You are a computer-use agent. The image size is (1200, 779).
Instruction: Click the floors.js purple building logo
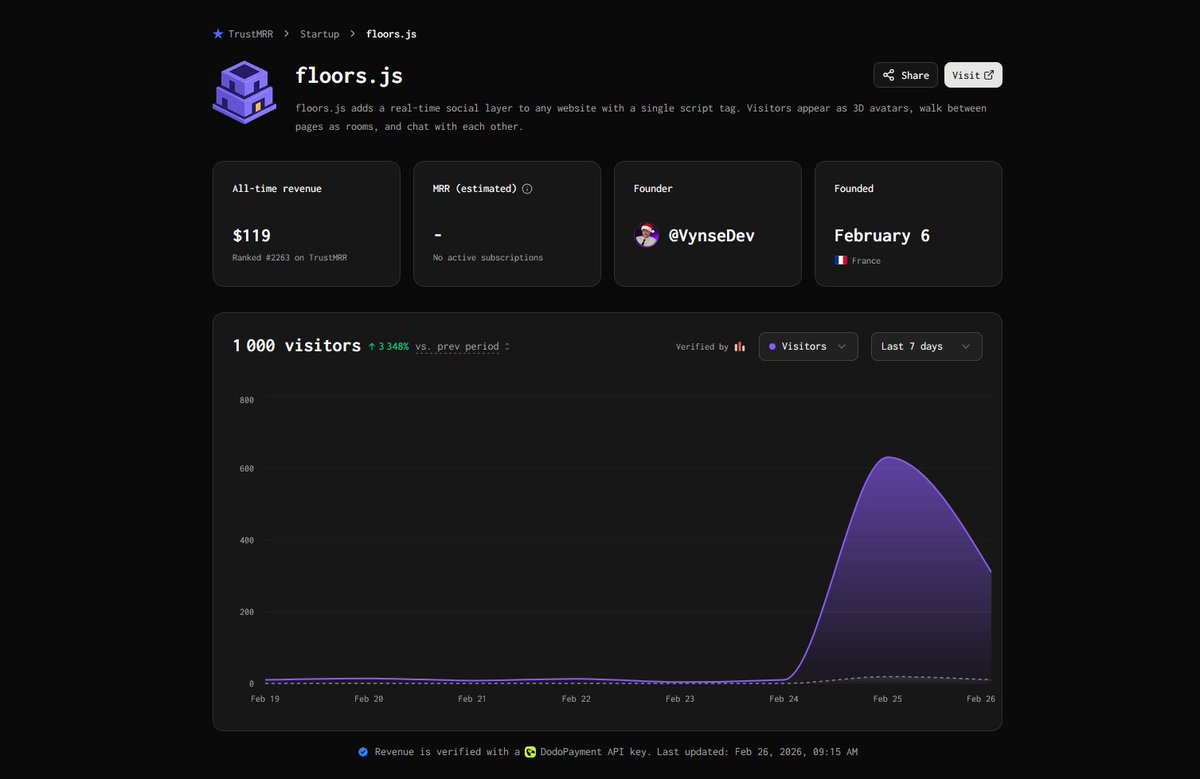pyautogui.click(x=244, y=92)
